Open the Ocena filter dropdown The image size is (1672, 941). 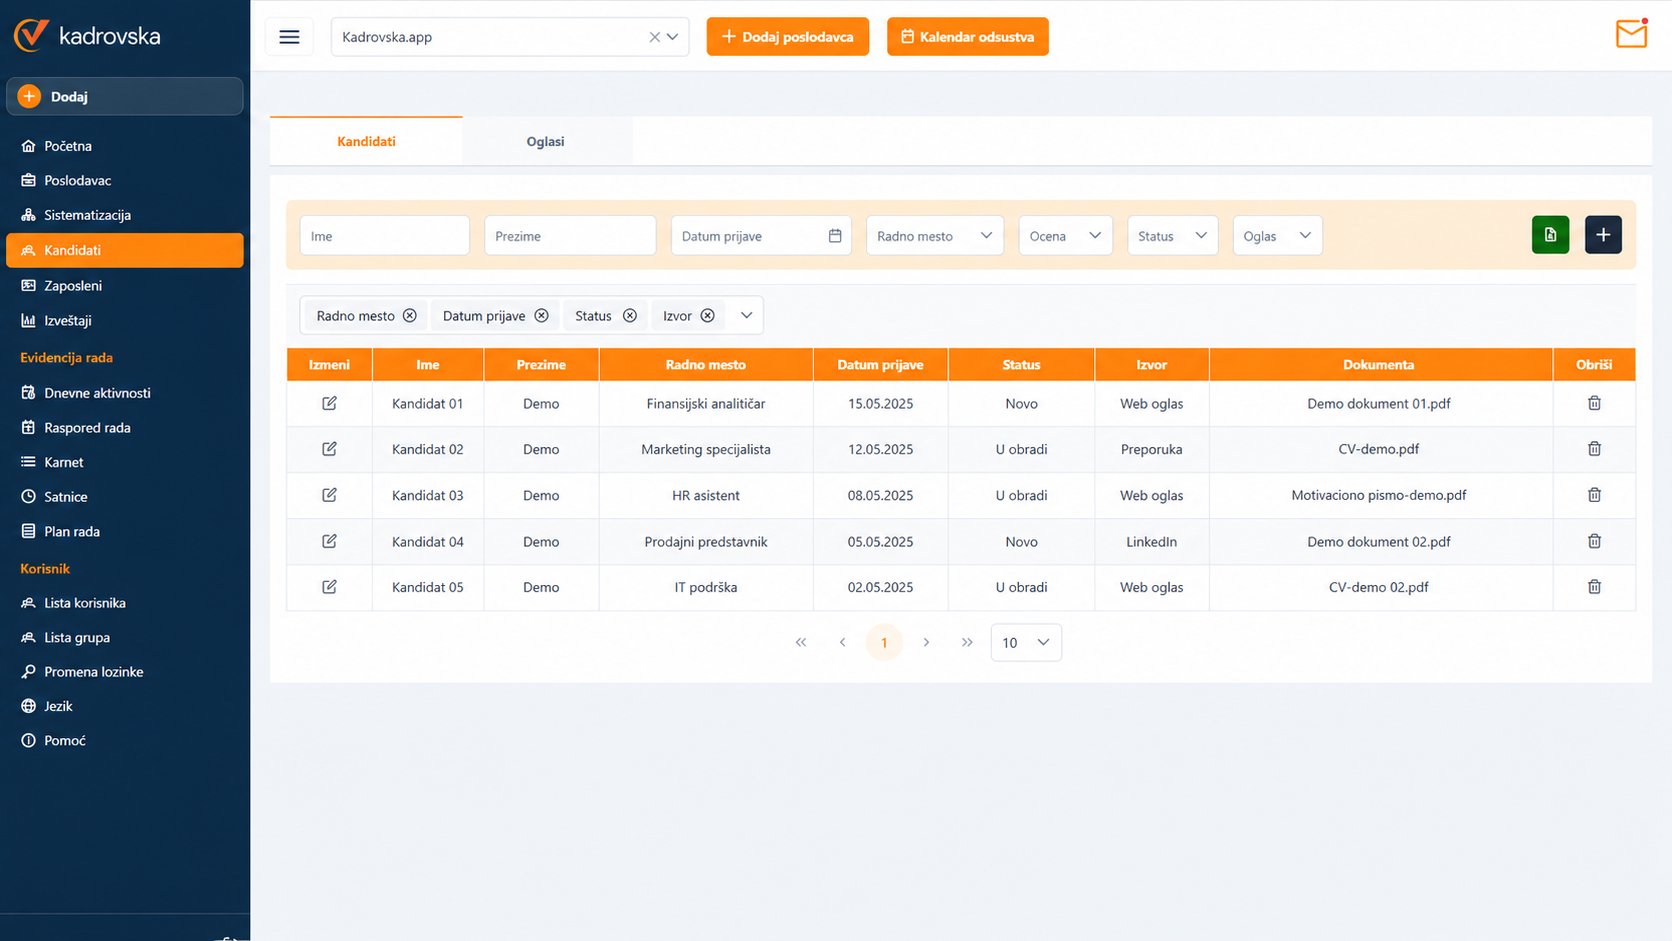pos(1065,236)
